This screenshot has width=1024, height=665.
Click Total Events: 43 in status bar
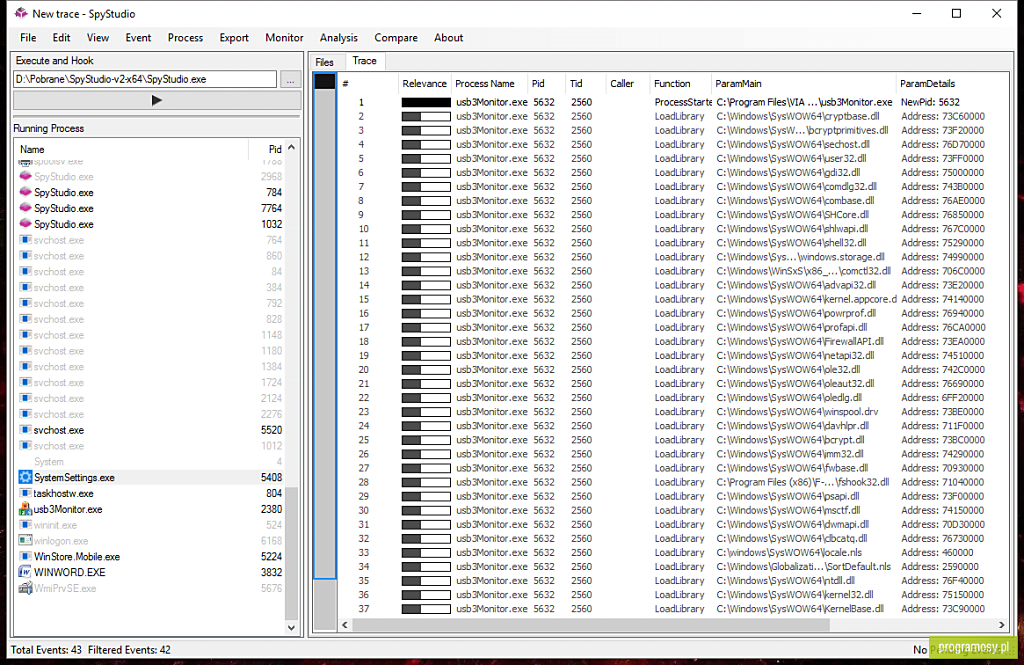pos(46,650)
